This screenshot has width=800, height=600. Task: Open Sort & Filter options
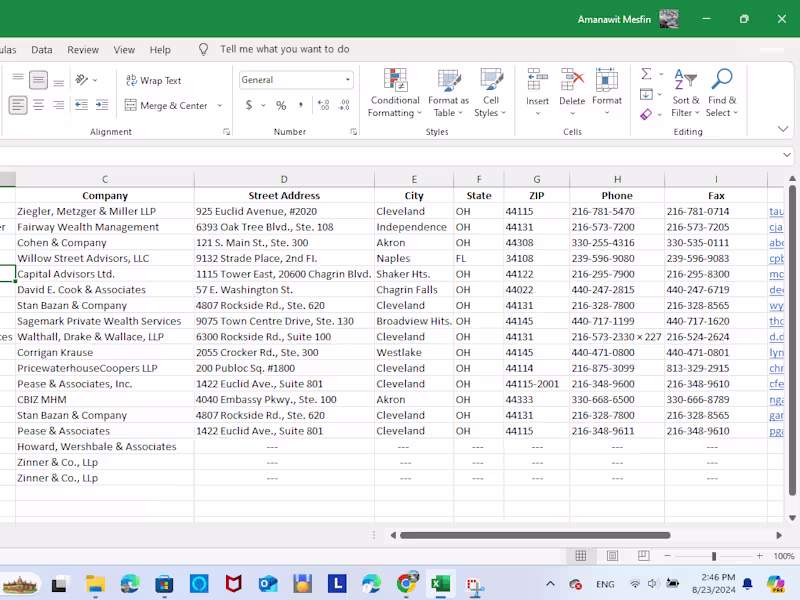(x=686, y=93)
